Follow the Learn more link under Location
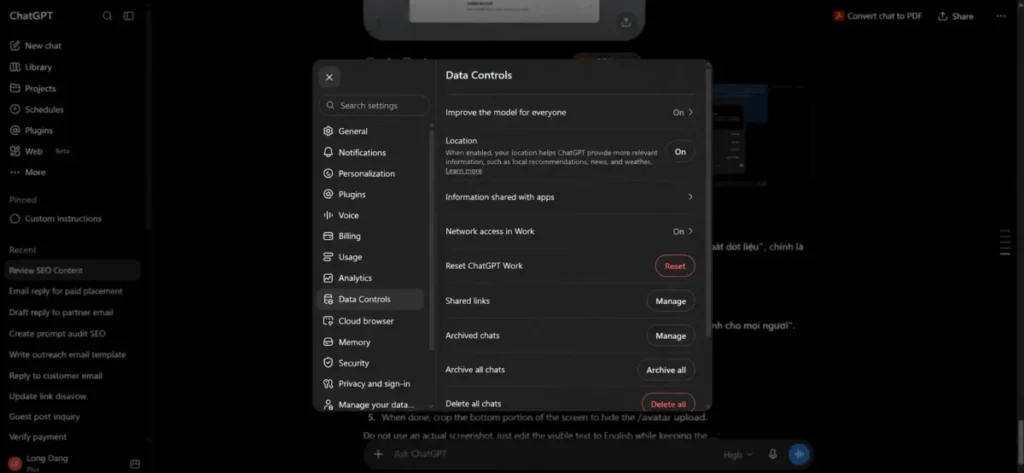The image size is (1024, 473). click(x=464, y=171)
